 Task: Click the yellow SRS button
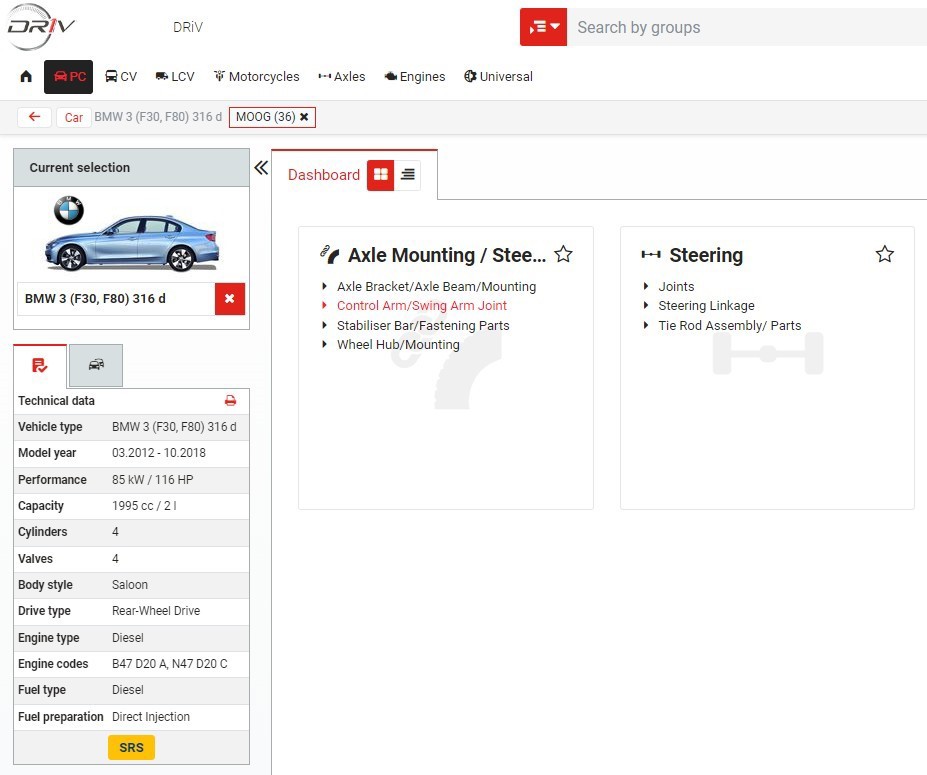(x=131, y=748)
